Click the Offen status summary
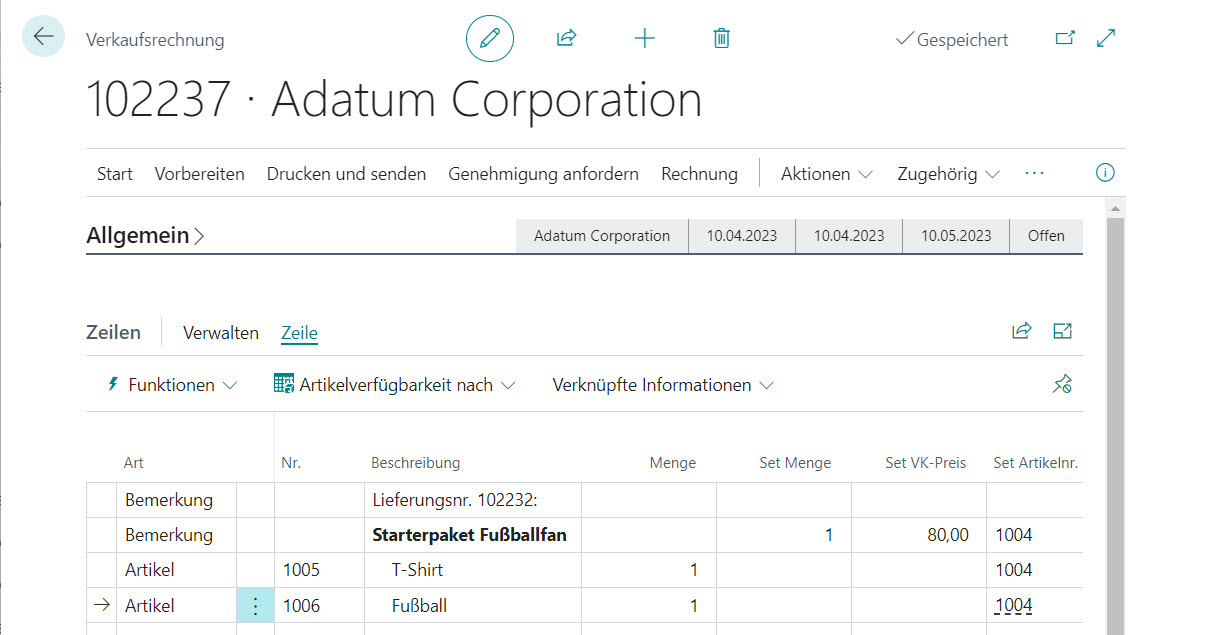 1046,236
